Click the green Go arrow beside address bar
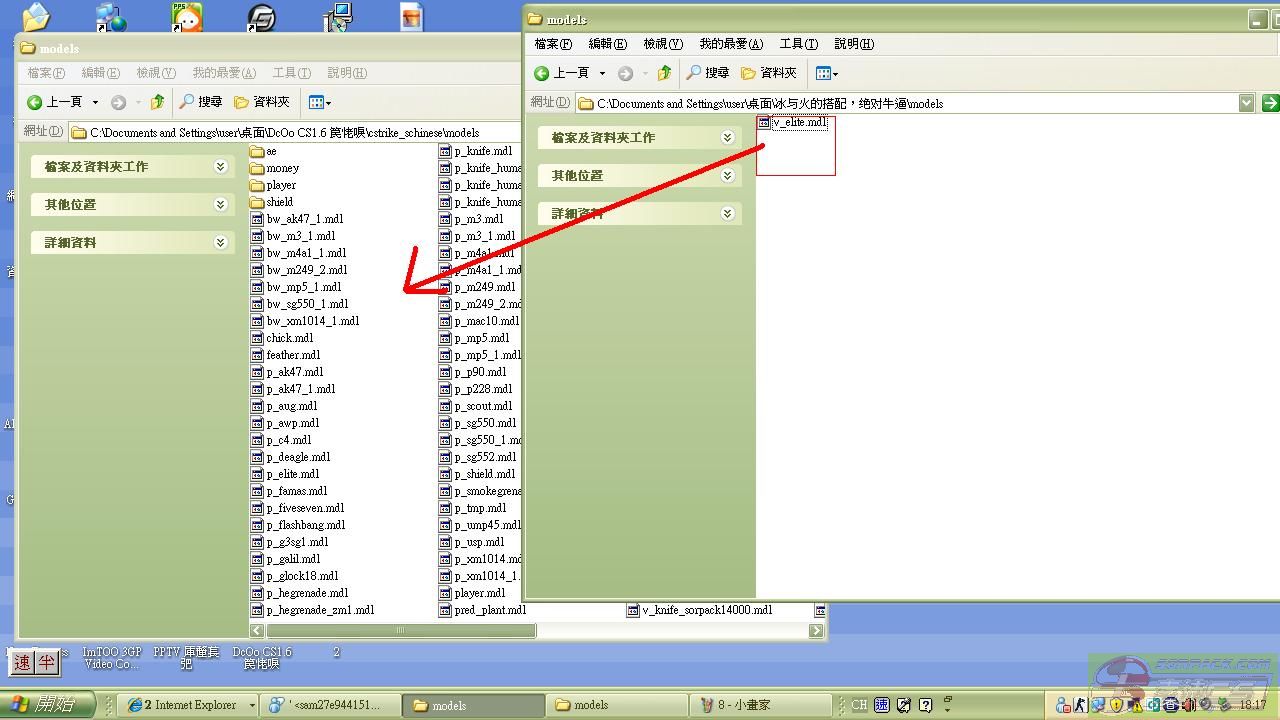Viewport: 1280px width, 720px height. pyautogui.click(x=1270, y=103)
